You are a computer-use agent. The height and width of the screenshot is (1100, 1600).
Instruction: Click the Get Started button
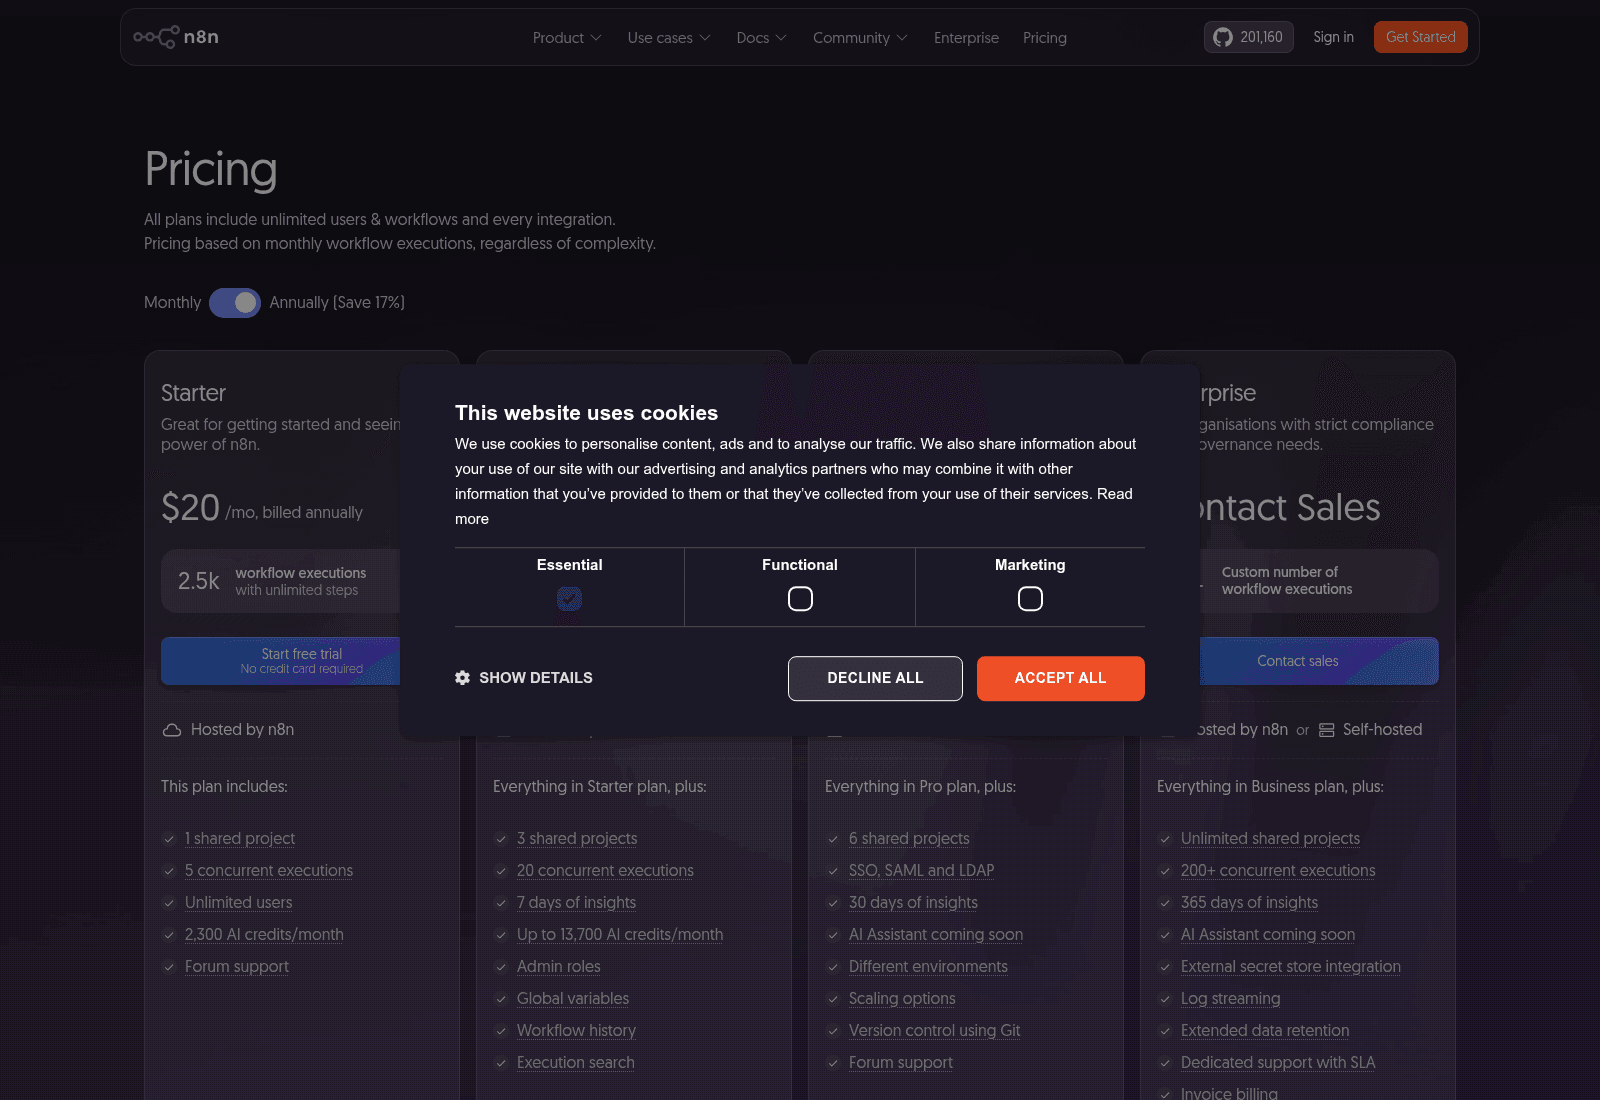pos(1420,37)
